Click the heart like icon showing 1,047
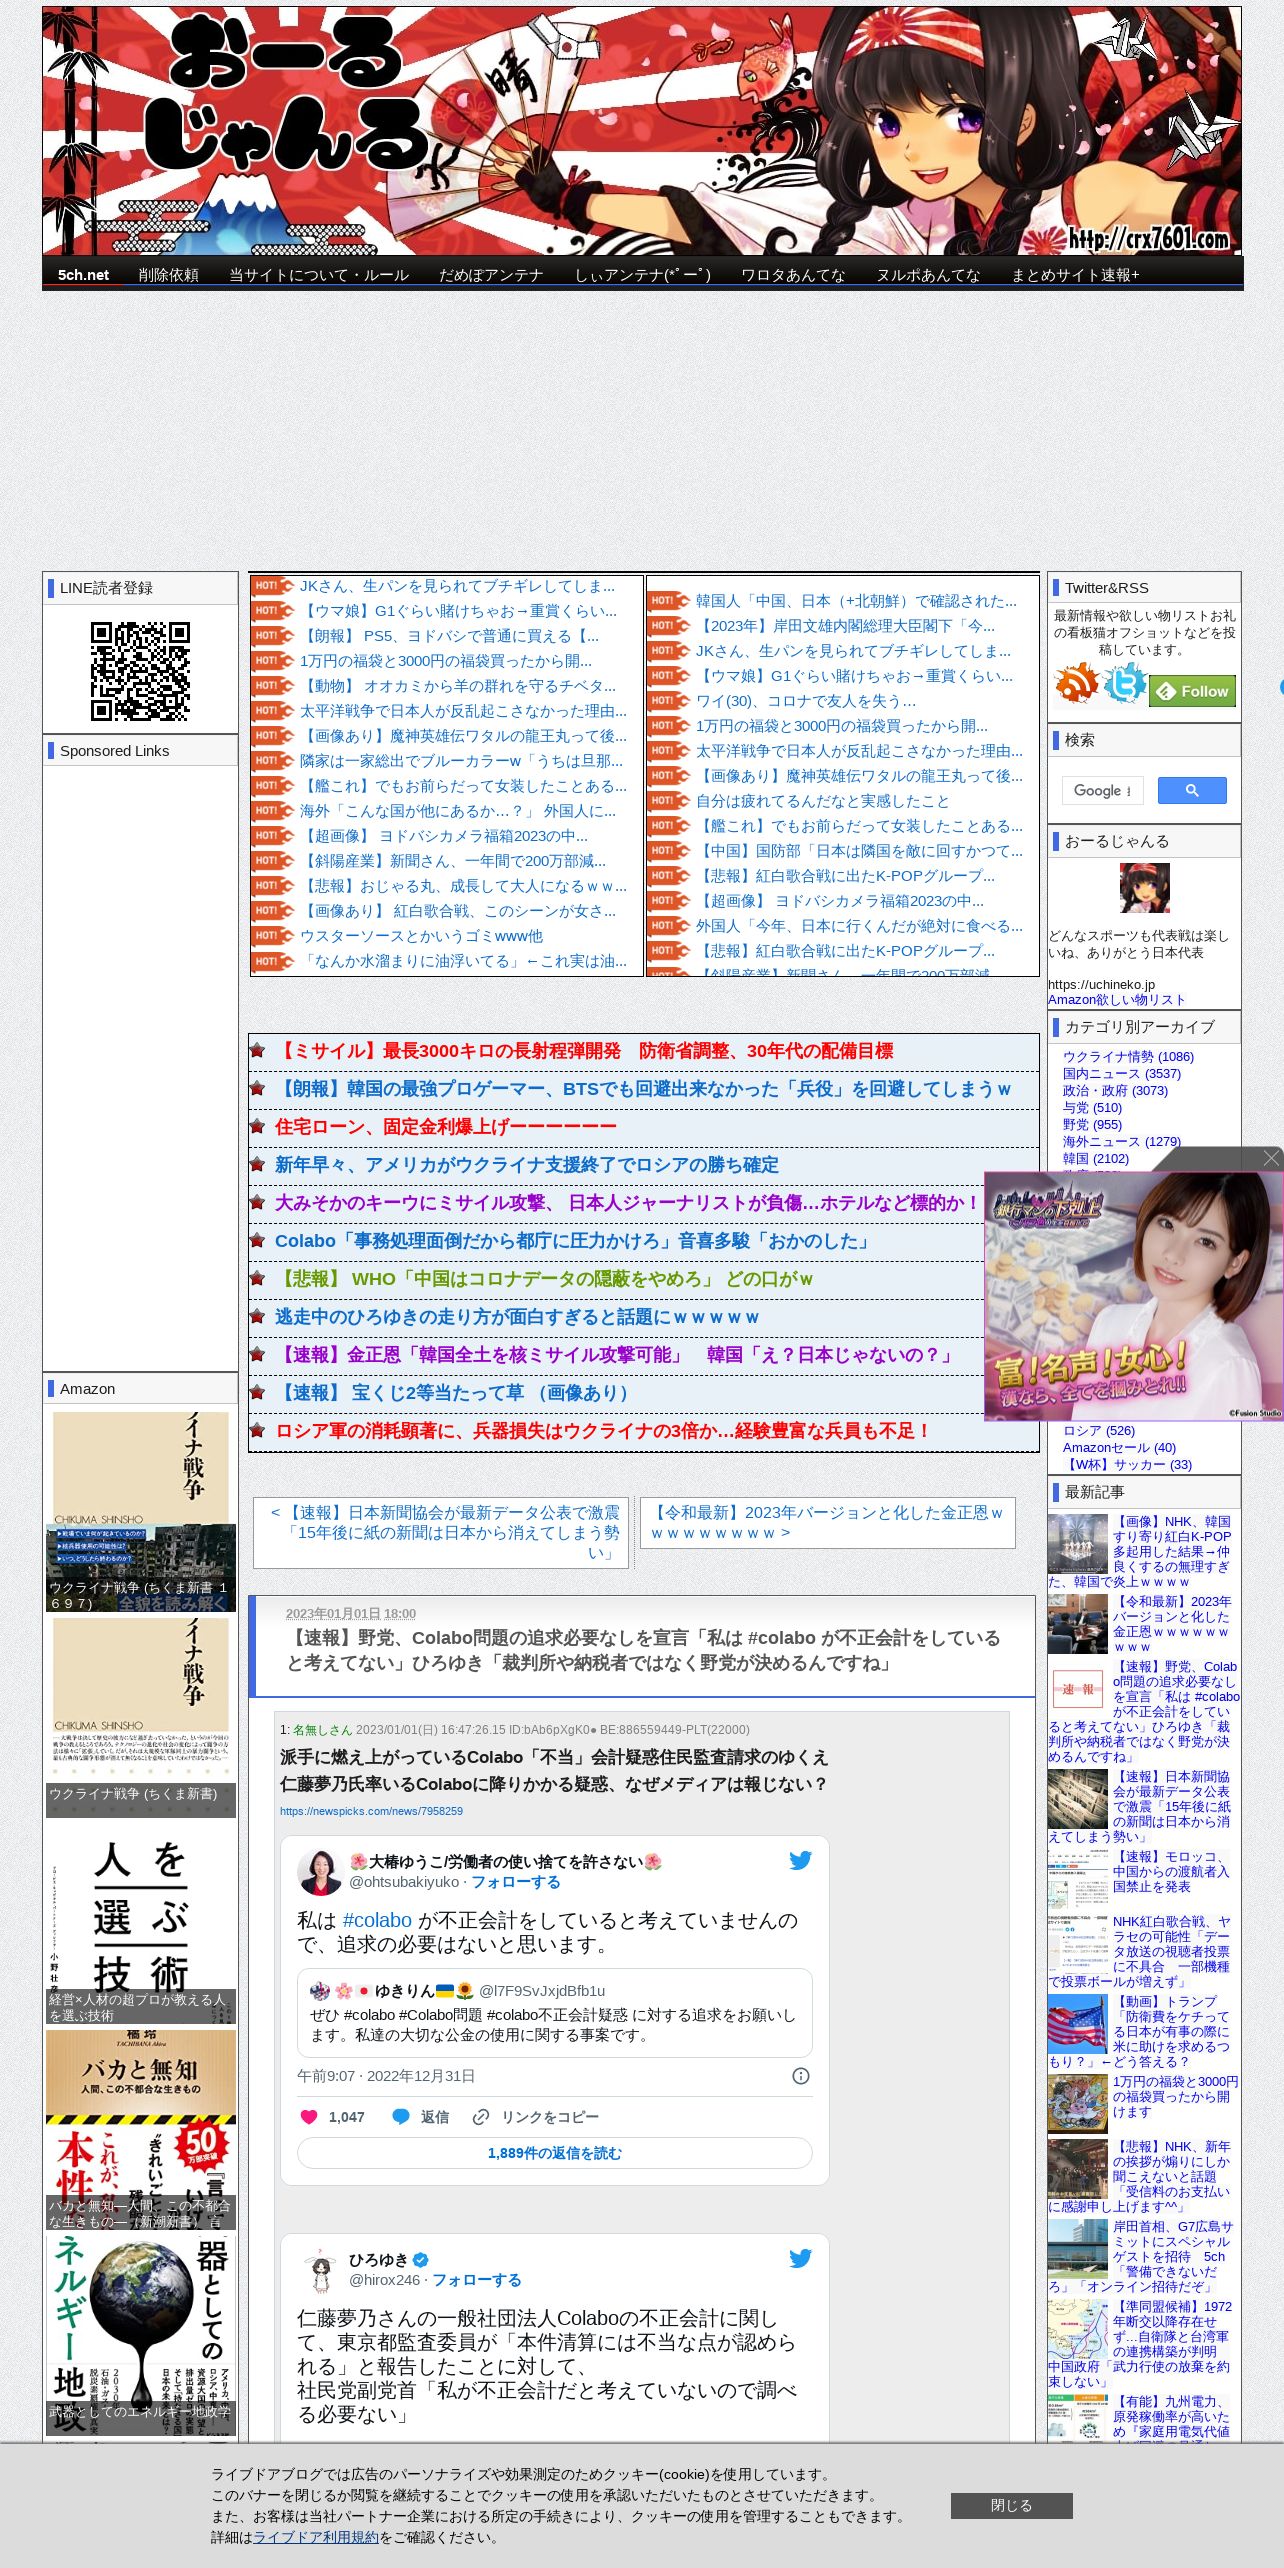The height and width of the screenshot is (2568, 1284). 310,2117
